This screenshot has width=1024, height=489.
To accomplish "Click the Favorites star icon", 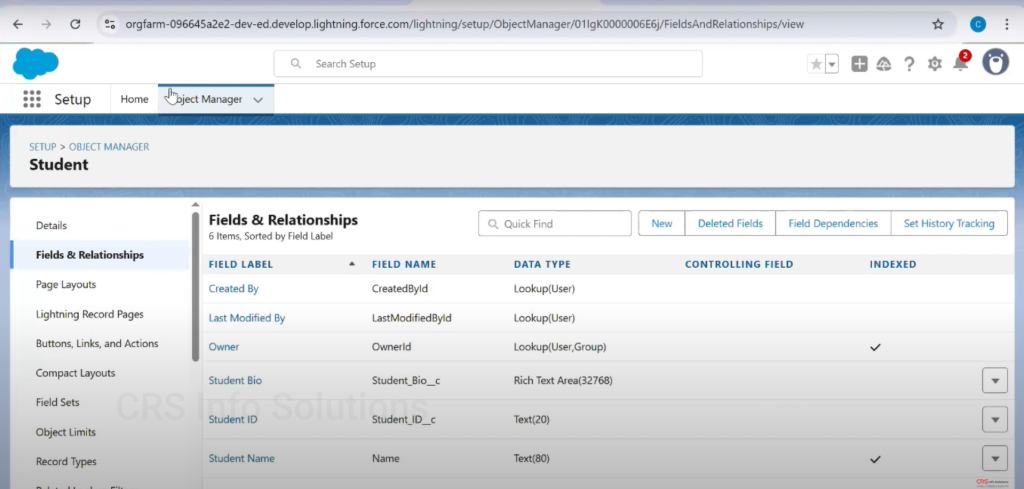I will point(816,64).
